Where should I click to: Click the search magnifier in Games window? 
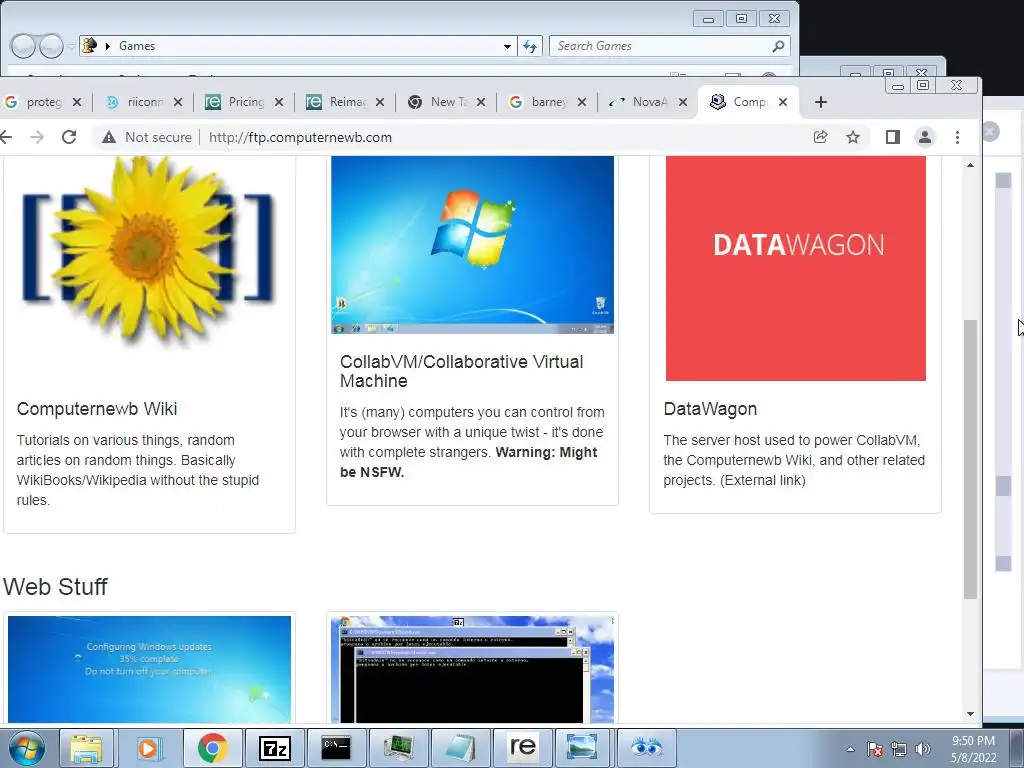click(778, 46)
